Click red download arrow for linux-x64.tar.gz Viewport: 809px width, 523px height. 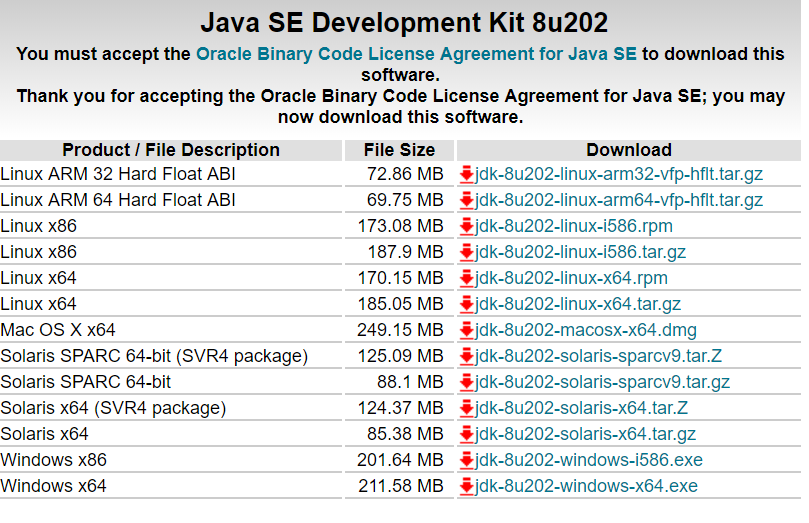466,304
